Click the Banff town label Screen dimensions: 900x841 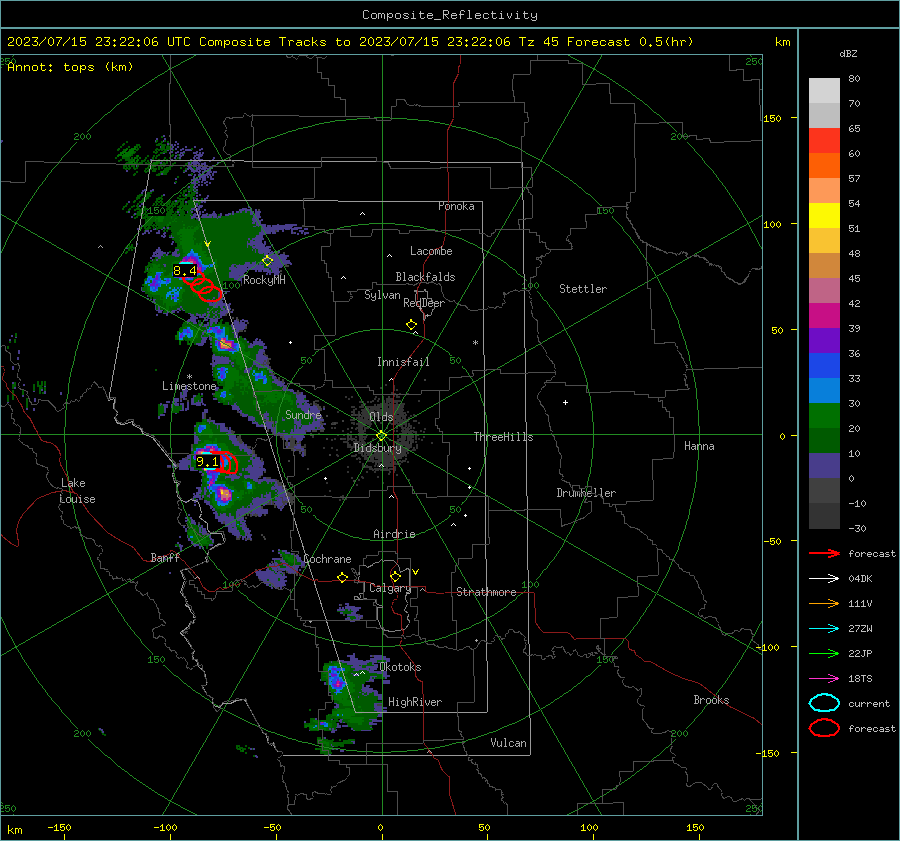[165, 558]
